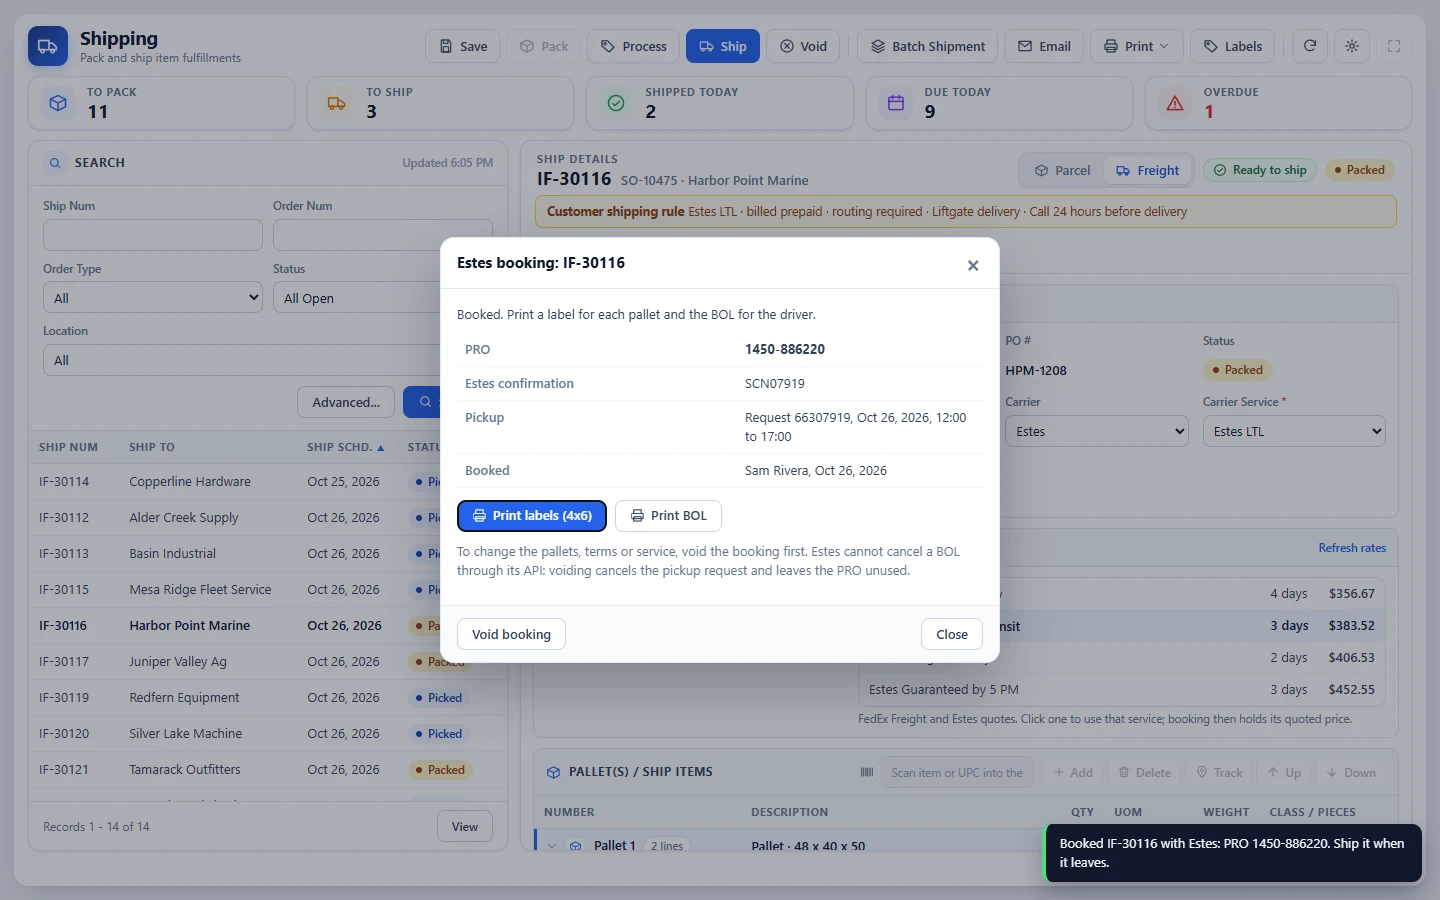Open the Labels toolbar button

tap(1233, 46)
